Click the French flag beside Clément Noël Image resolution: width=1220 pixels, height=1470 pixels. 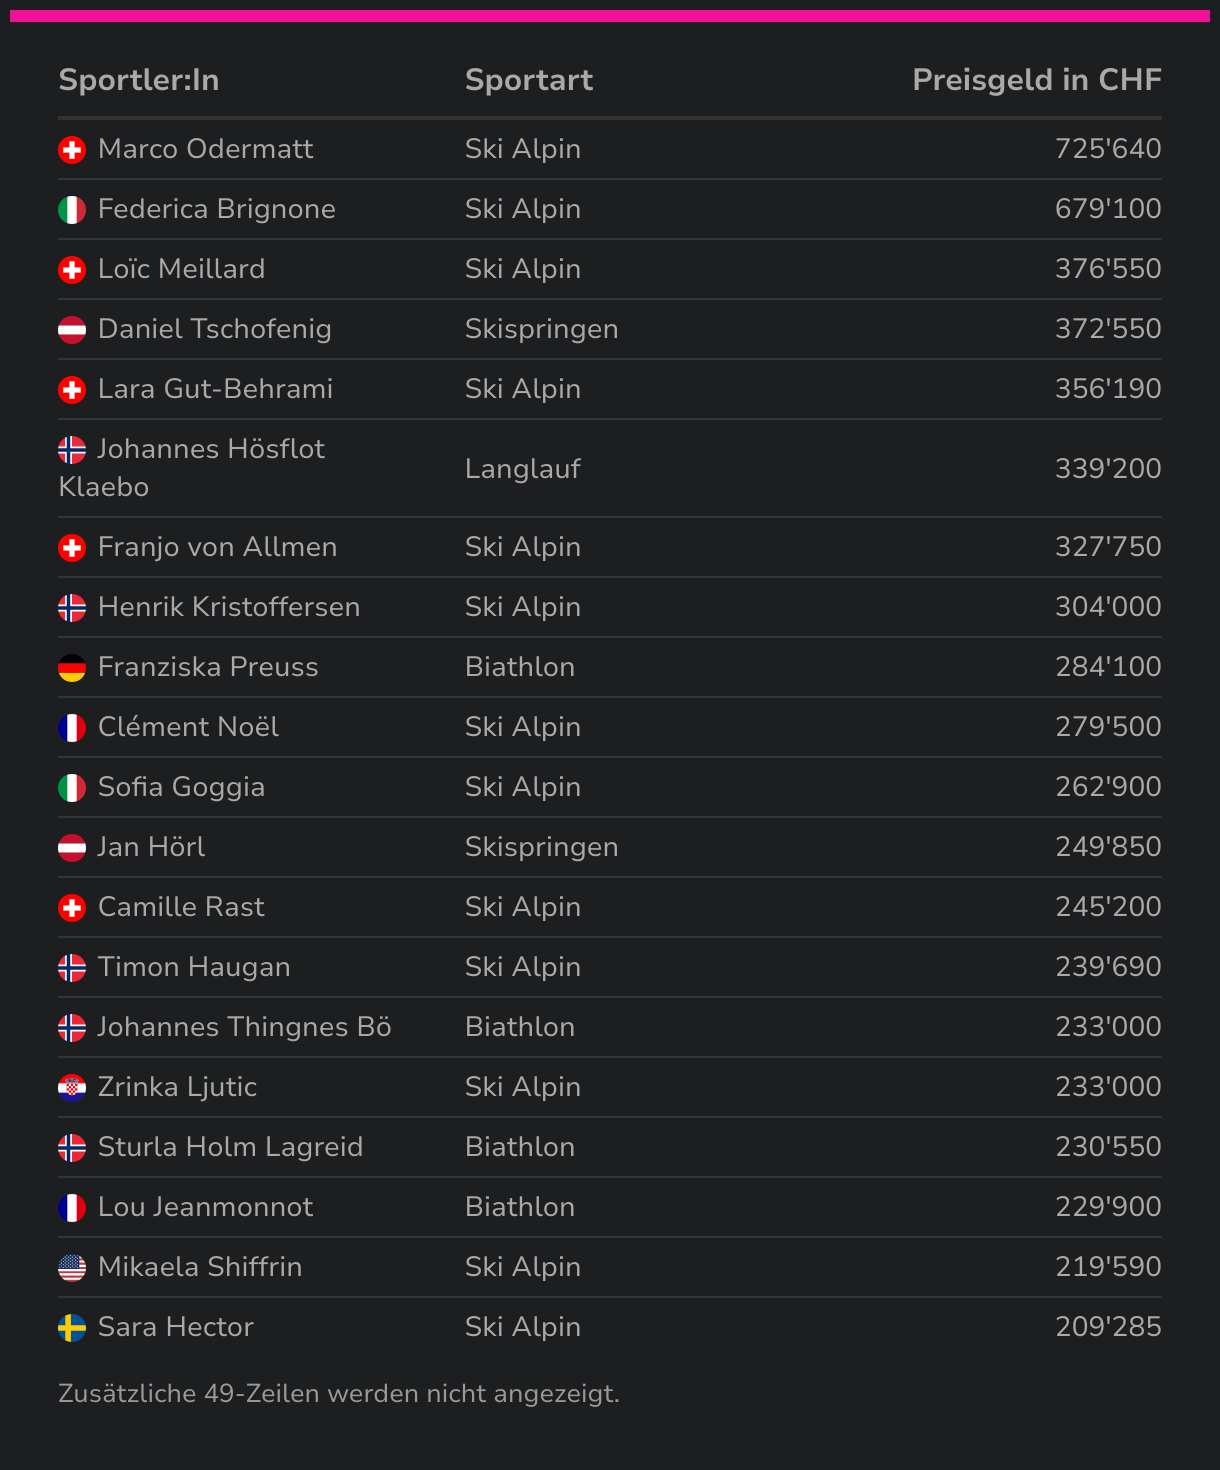72,728
